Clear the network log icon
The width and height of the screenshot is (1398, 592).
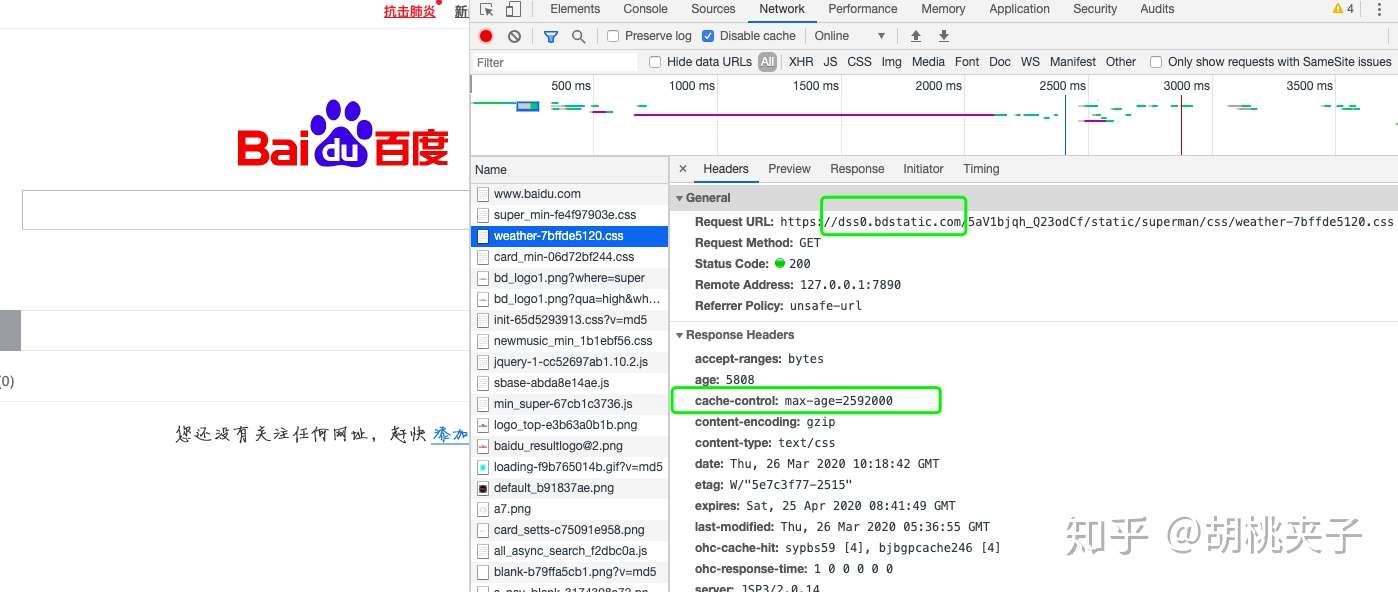(x=514, y=36)
